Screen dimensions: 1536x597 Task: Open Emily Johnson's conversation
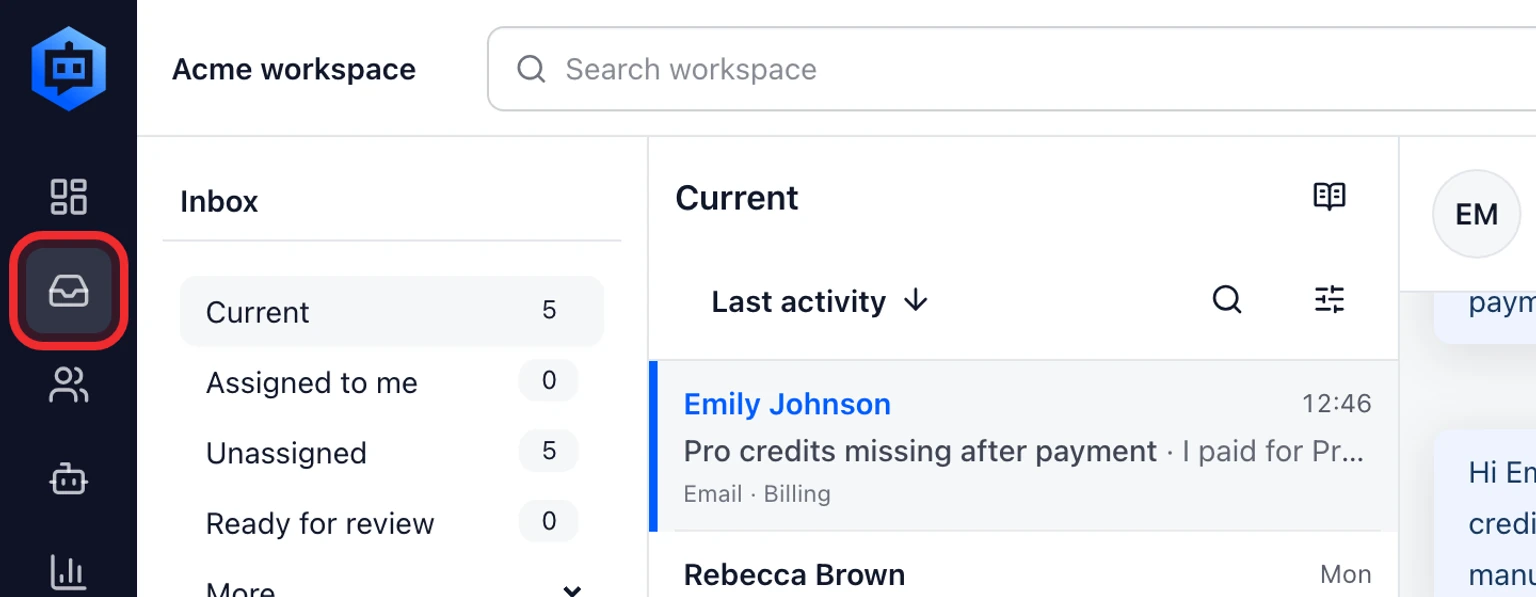pos(1023,446)
